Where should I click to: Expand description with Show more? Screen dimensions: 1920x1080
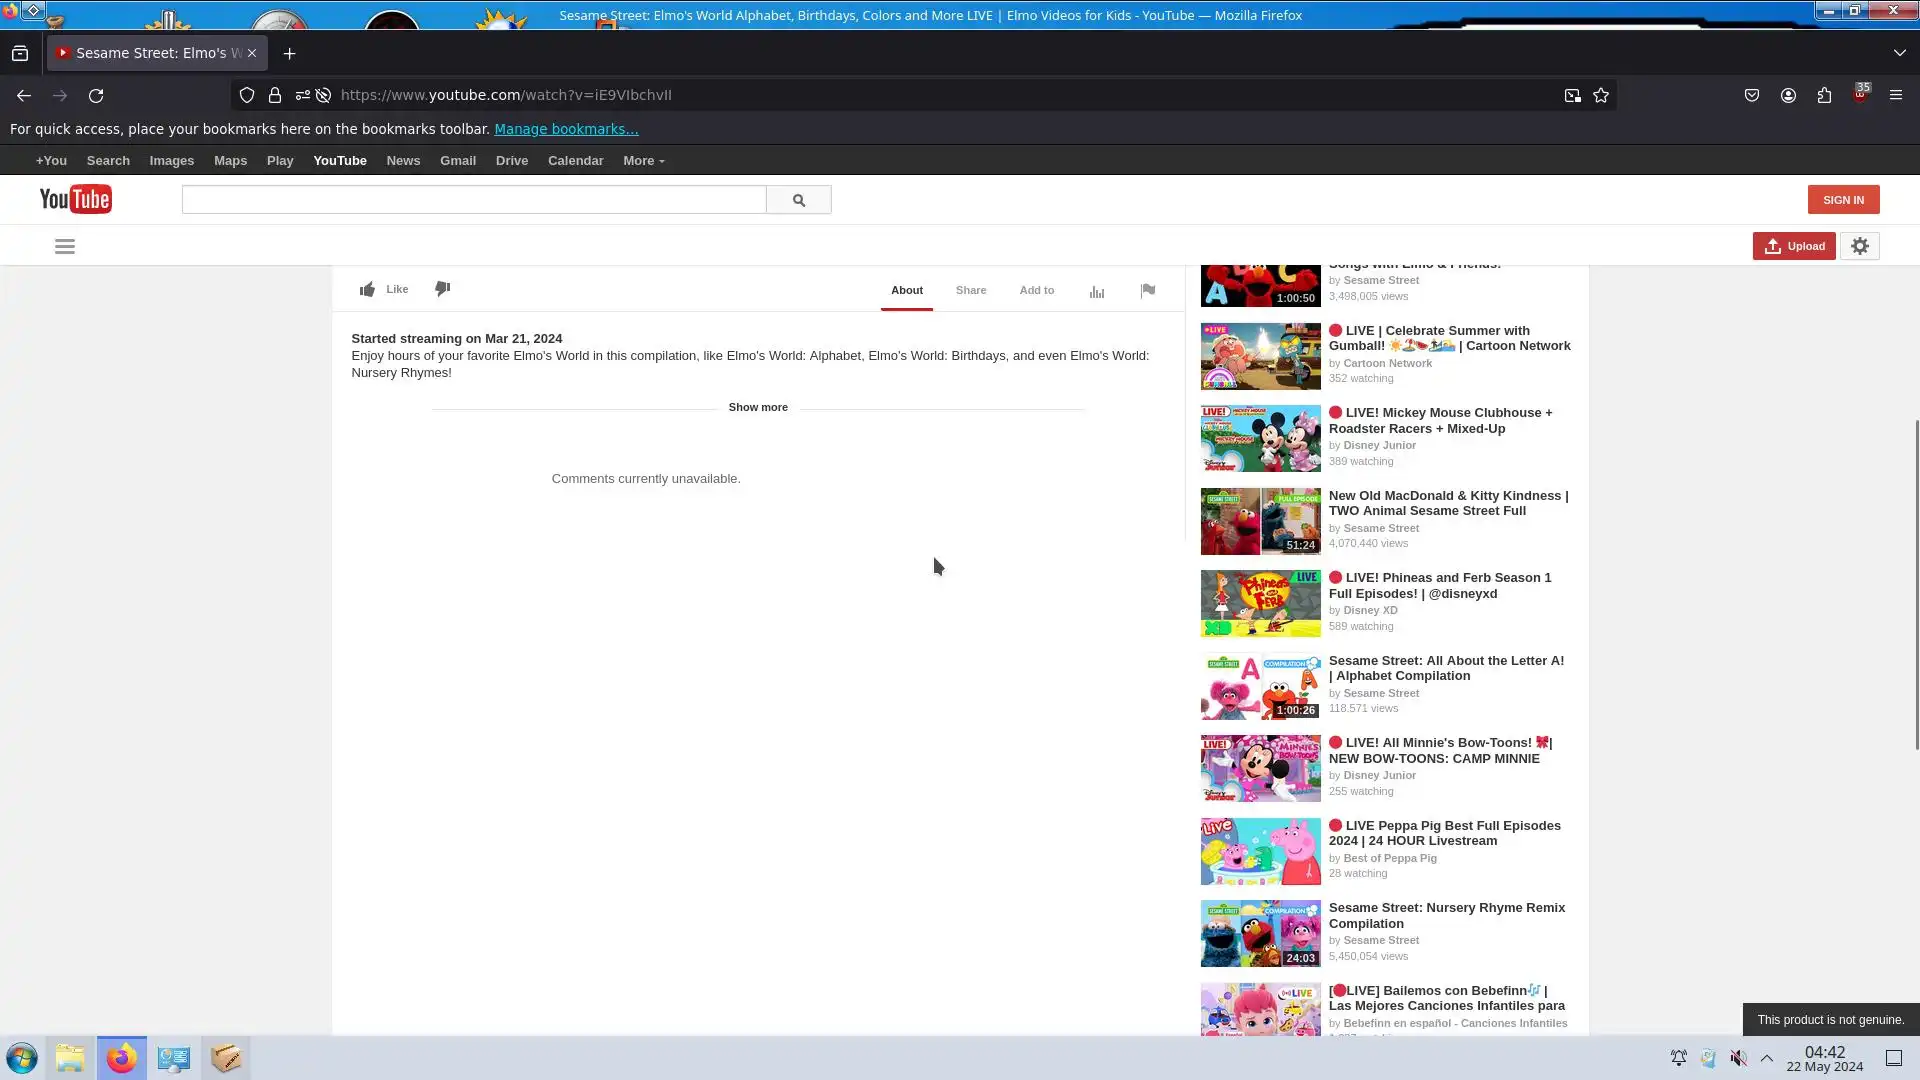pos(758,407)
